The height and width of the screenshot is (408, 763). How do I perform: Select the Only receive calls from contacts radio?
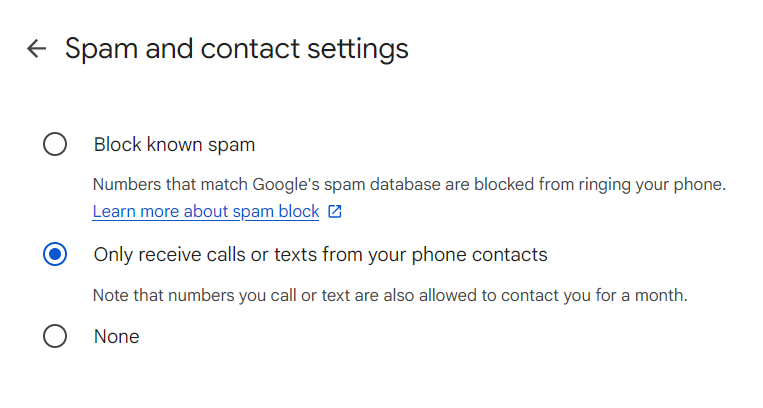(55, 254)
